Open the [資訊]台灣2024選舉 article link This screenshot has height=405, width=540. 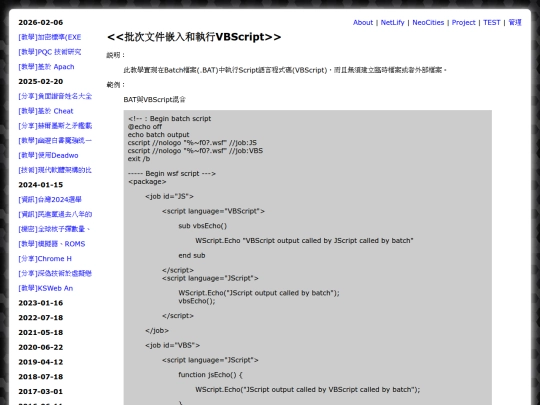pos(50,200)
